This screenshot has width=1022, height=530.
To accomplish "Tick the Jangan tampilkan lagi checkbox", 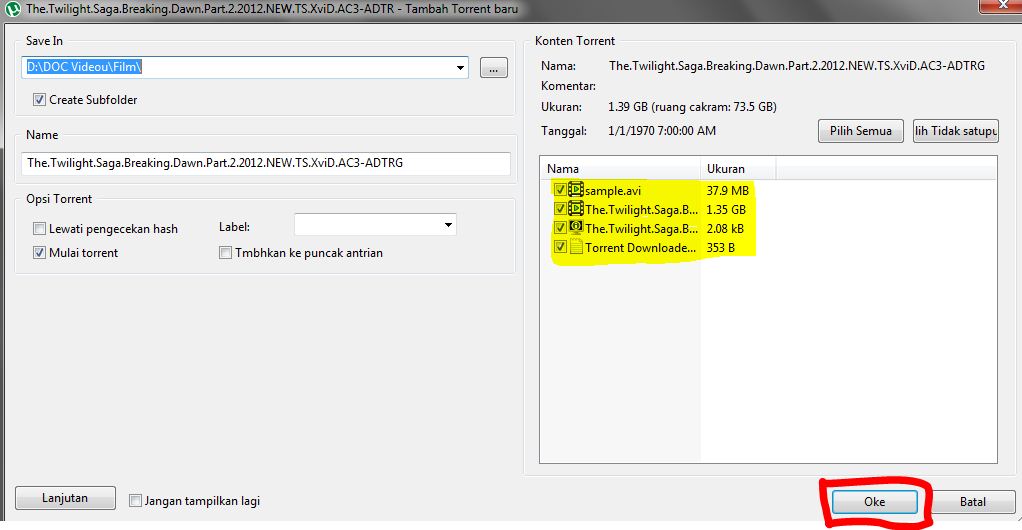I will click(x=135, y=501).
